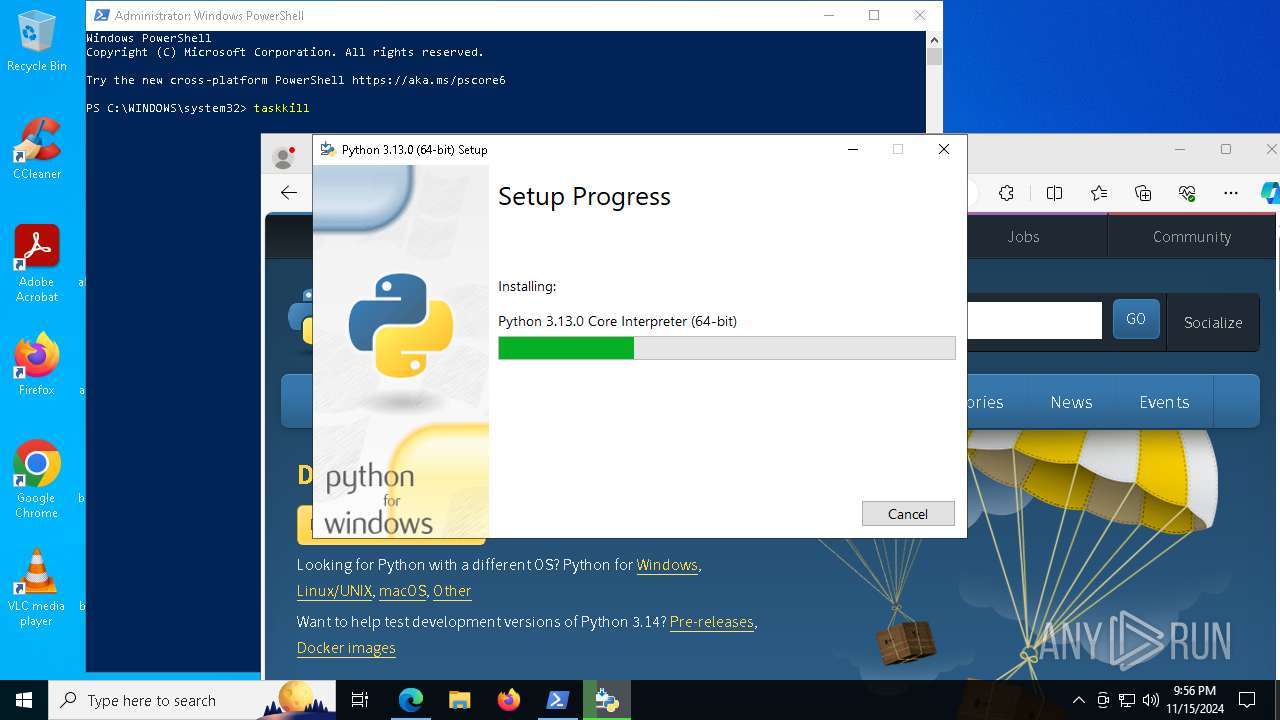Image resolution: width=1280 pixels, height=720 pixels.
Task: Open File Explorer from taskbar
Action: click(x=459, y=700)
